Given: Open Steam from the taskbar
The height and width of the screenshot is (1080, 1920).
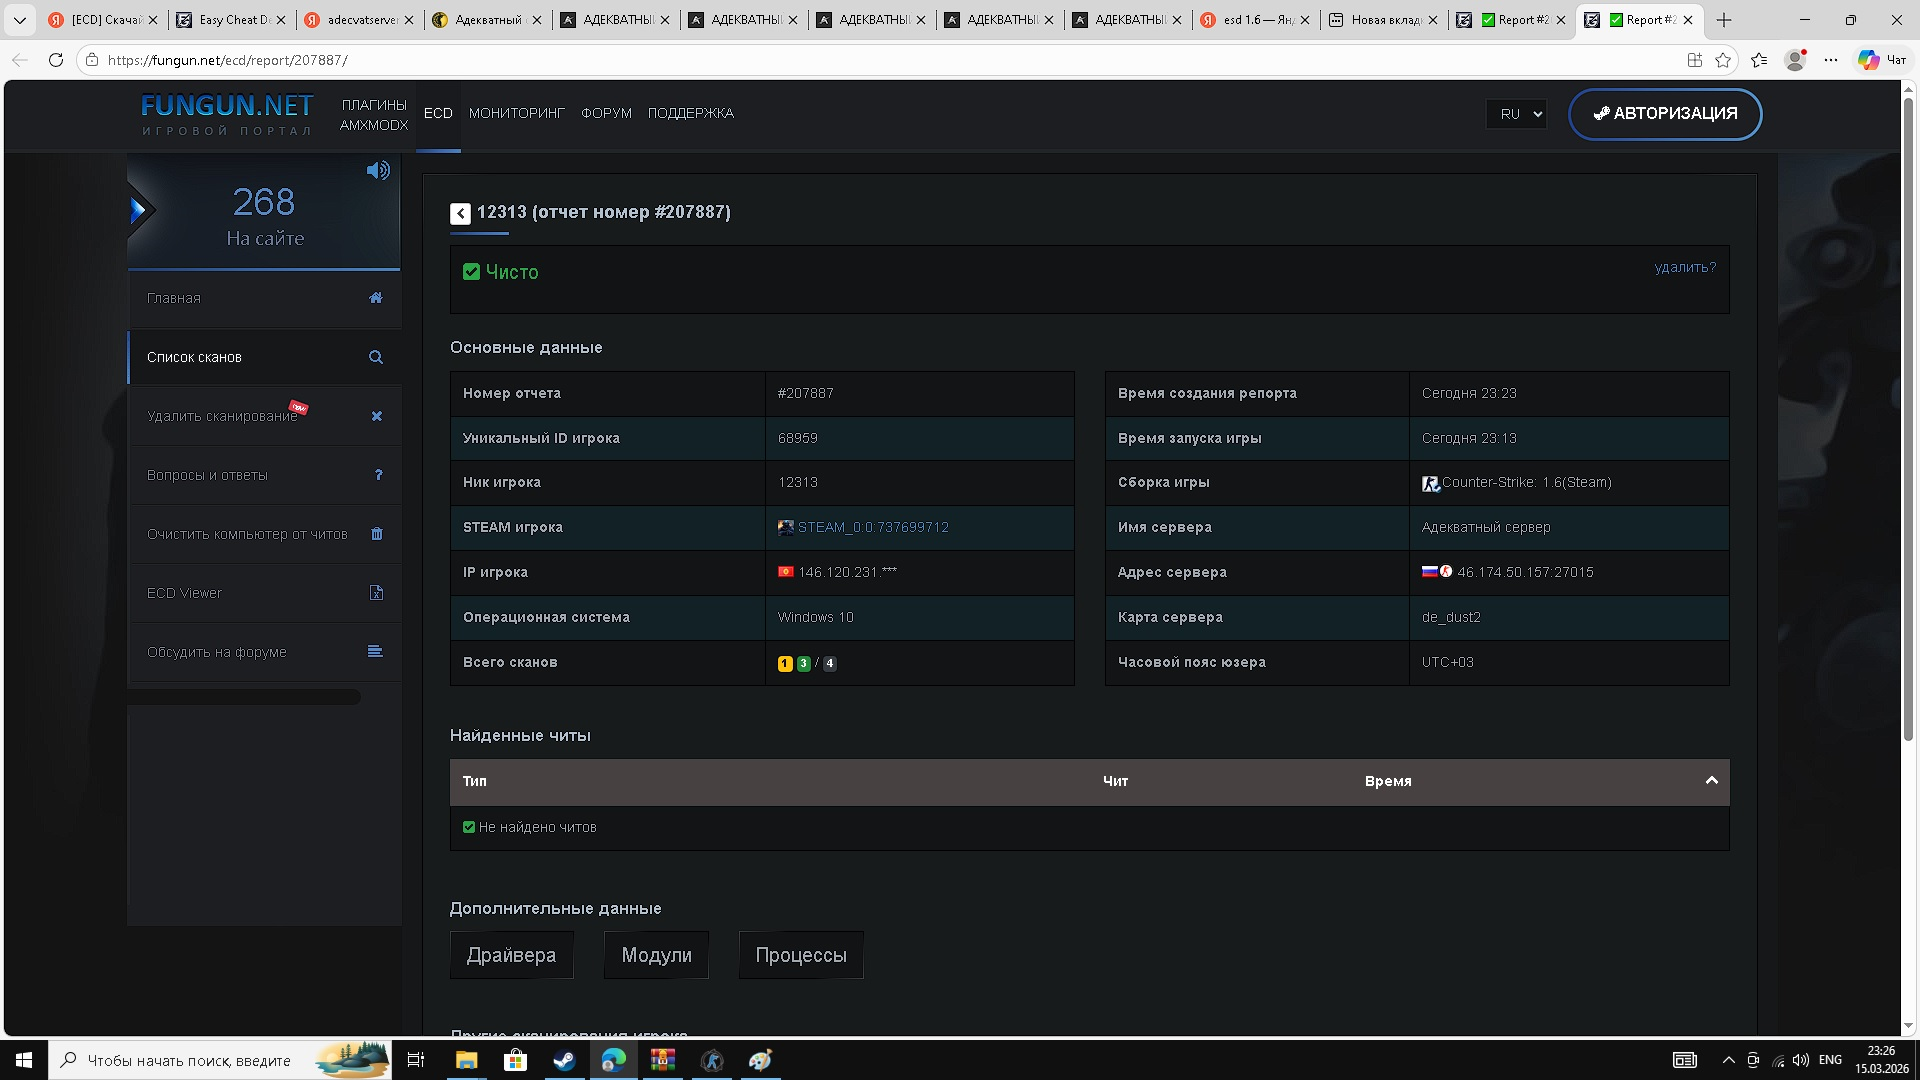Looking at the screenshot, I should (x=564, y=1060).
